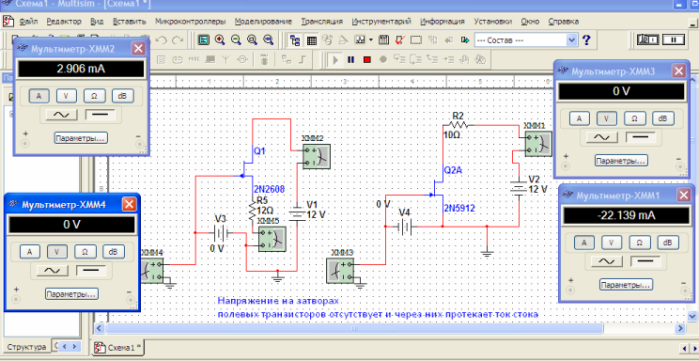Click Параметры button in Мультиметр-XMM2
This screenshot has width=699, height=361.
[81, 138]
